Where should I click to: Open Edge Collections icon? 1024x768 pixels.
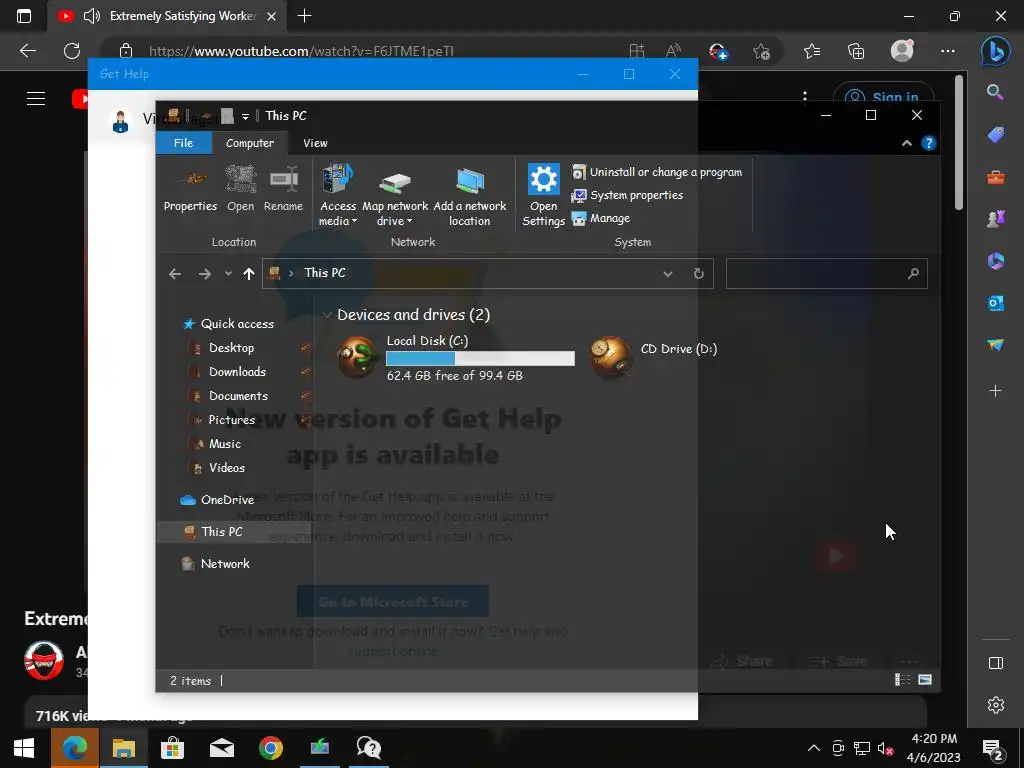tap(856, 51)
